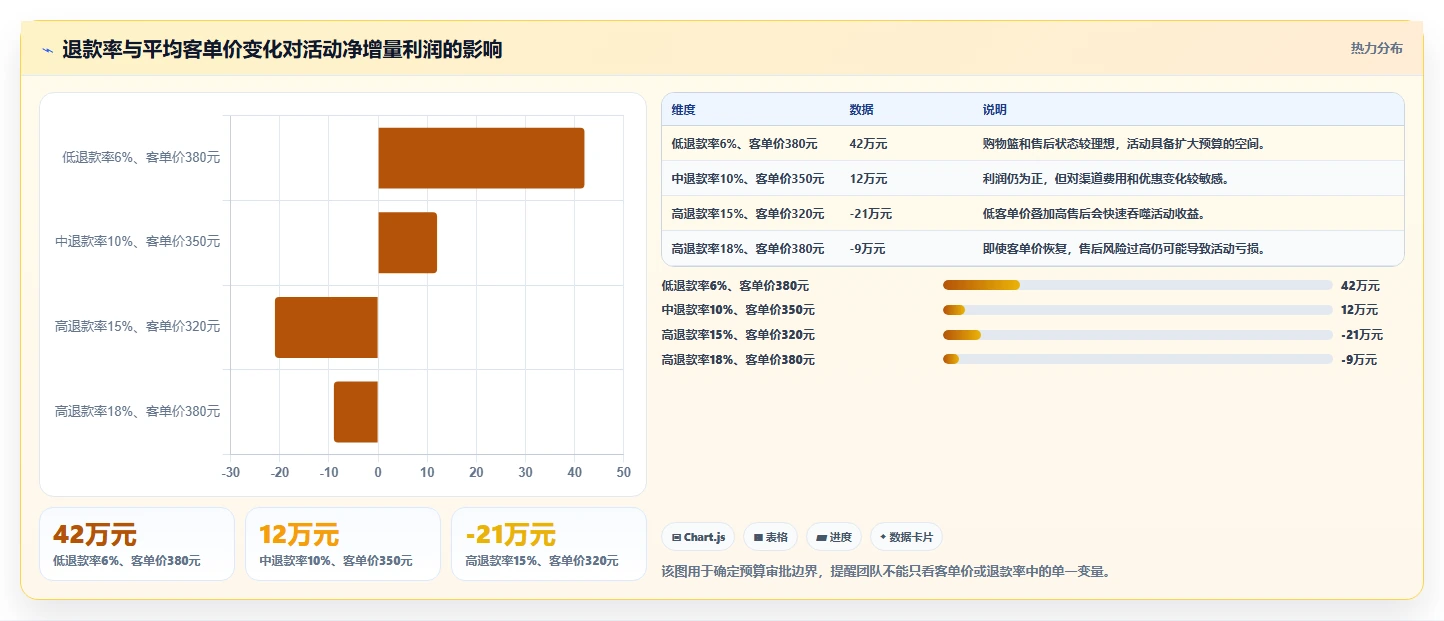The image size is (1444, 621).
Task: Click the 12万元 bar in the chart
Action: tap(407, 242)
